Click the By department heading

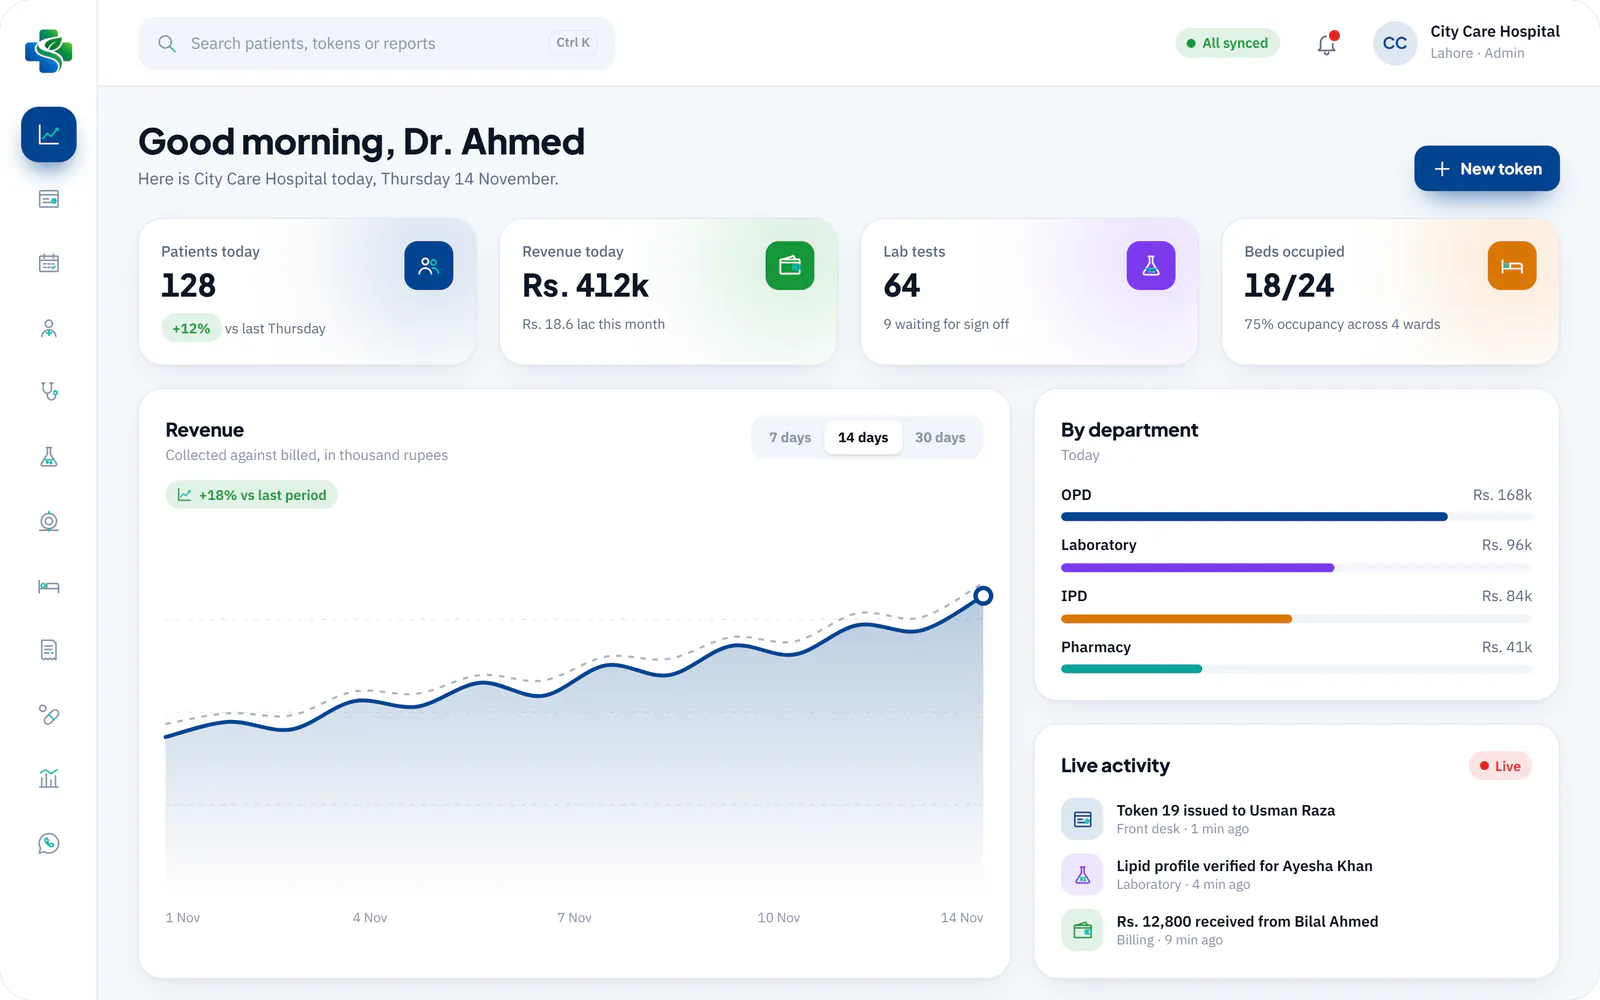[1129, 430]
